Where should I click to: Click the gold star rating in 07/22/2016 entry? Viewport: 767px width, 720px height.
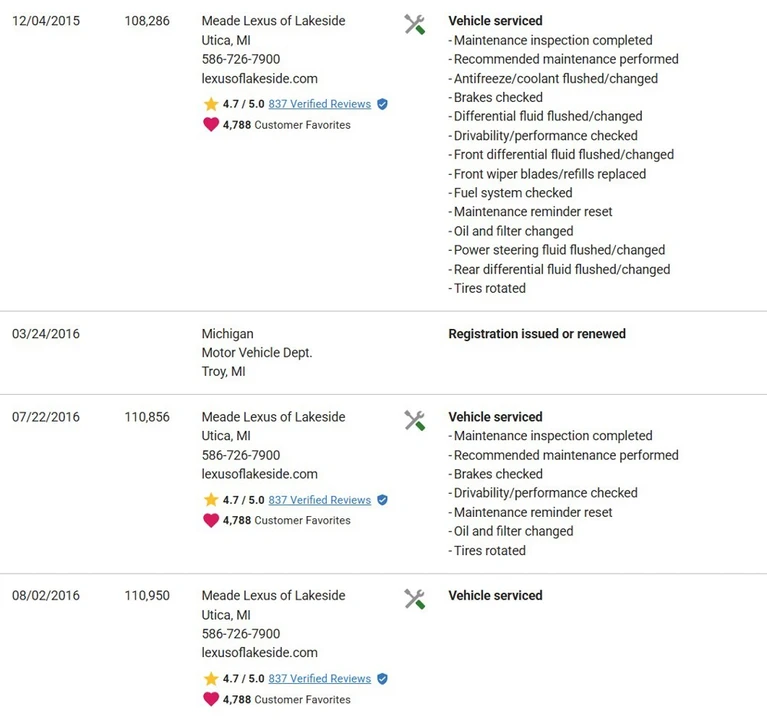[211, 499]
